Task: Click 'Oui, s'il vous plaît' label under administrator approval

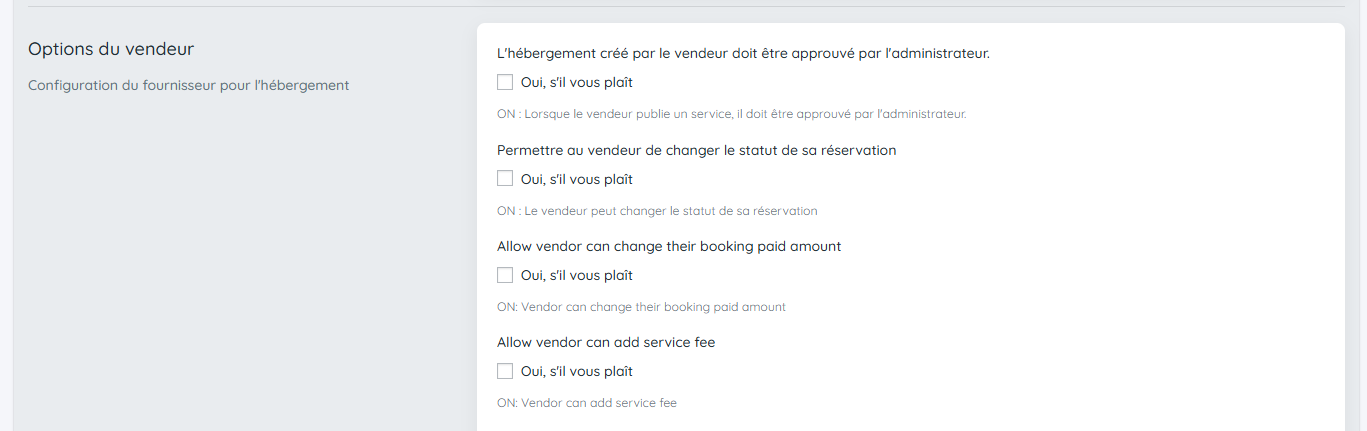Action: click(x=577, y=82)
